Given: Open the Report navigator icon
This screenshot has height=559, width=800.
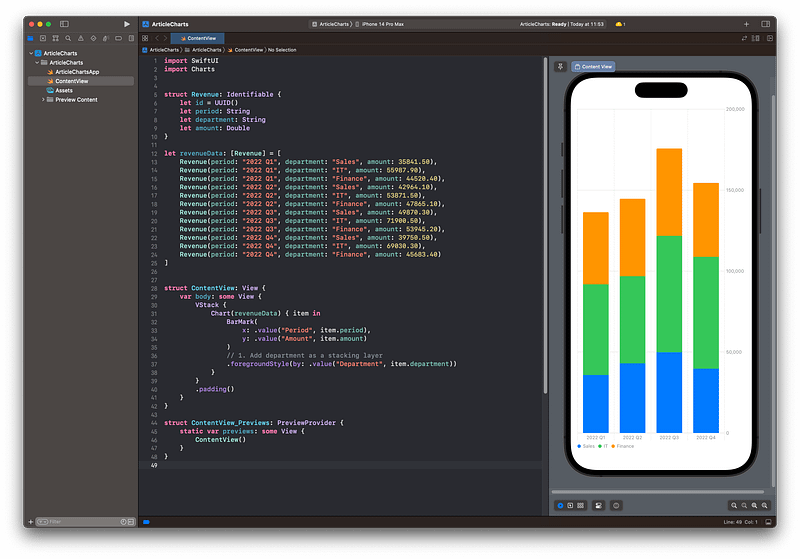Looking at the screenshot, I should pos(131,38).
